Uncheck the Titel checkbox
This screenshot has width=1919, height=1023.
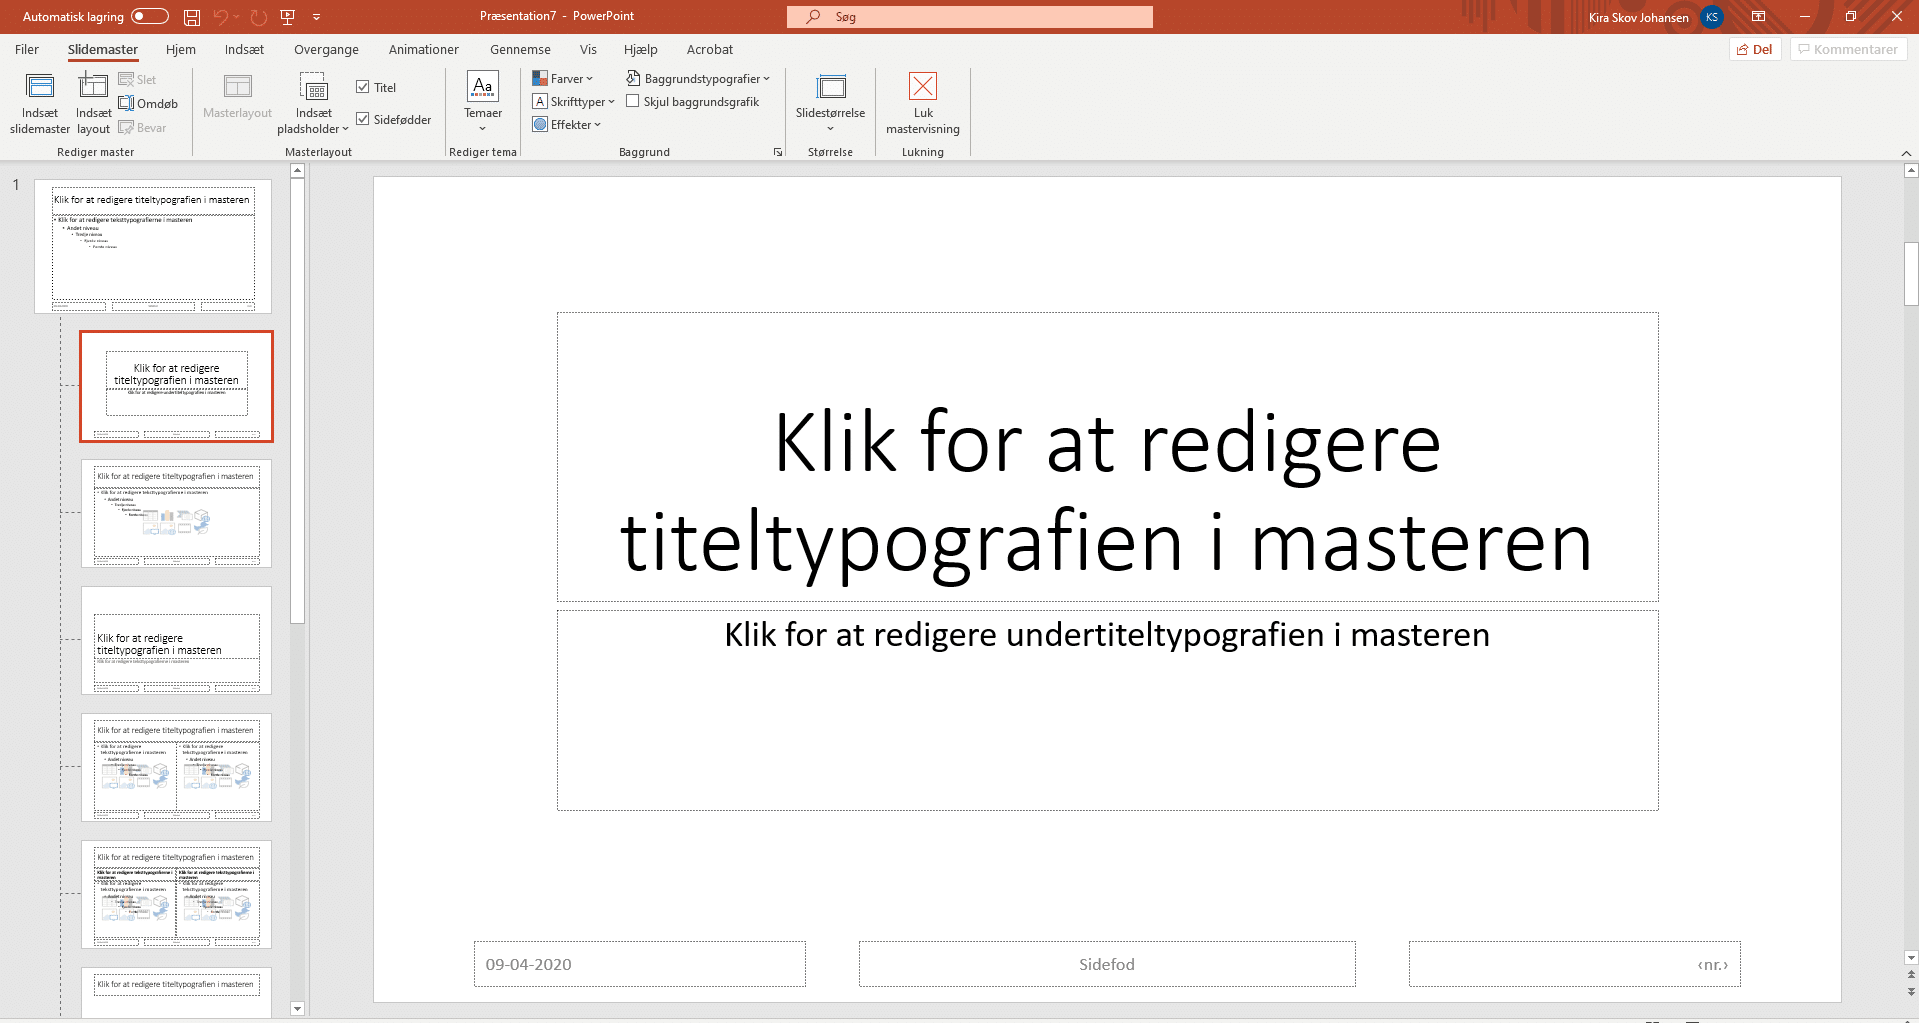pyautogui.click(x=362, y=87)
